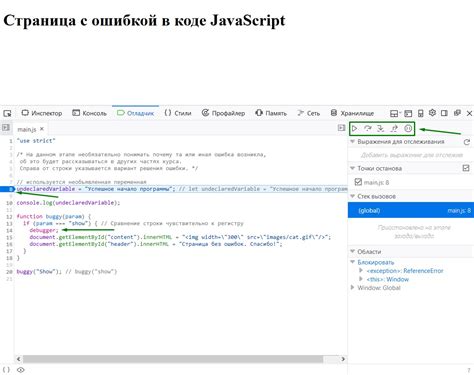Collapse the right debugger sidebar
The image size is (474, 375).
(341, 128)
